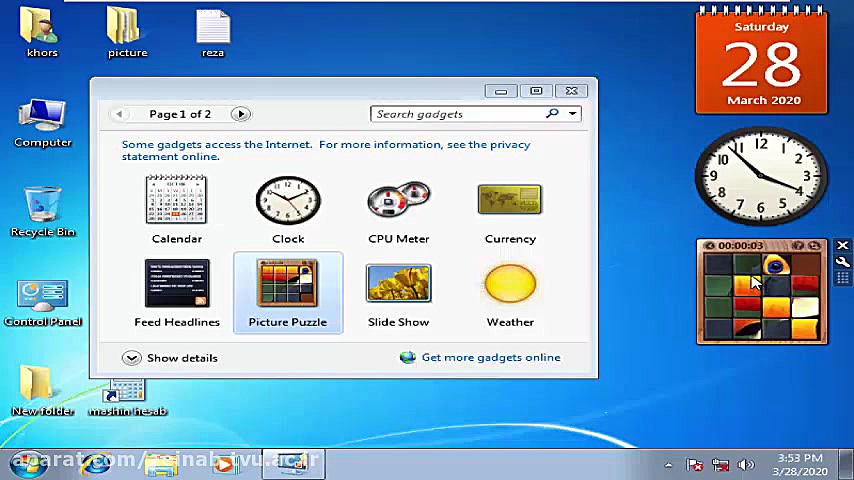The height and width of the screenshot is (480, 854).
Task: Open the privacy statement online link
Action: coord(326,150)
